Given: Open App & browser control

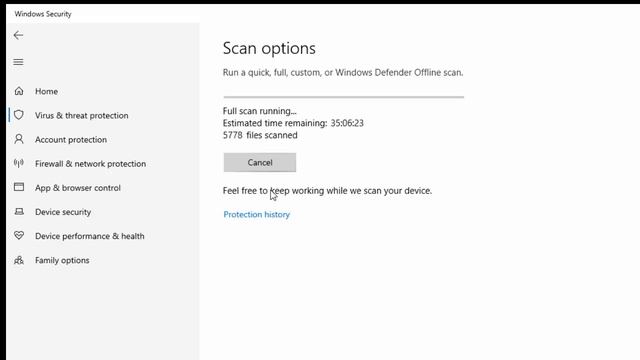Looking at the screenshot, I should click(78, 188).
